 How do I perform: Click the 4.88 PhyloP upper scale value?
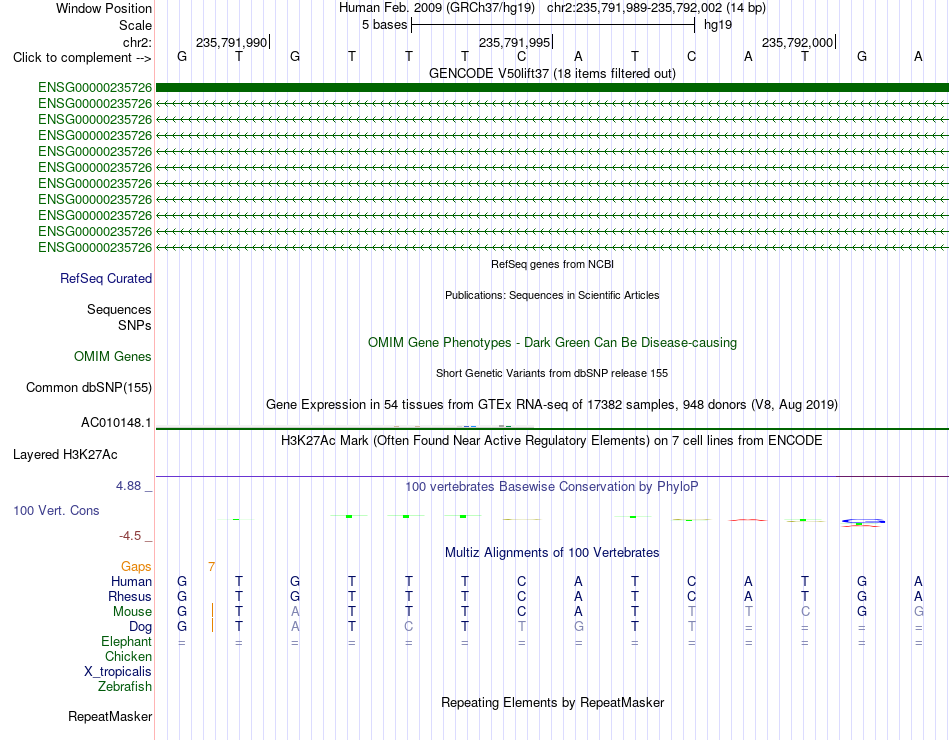[128, 485]
